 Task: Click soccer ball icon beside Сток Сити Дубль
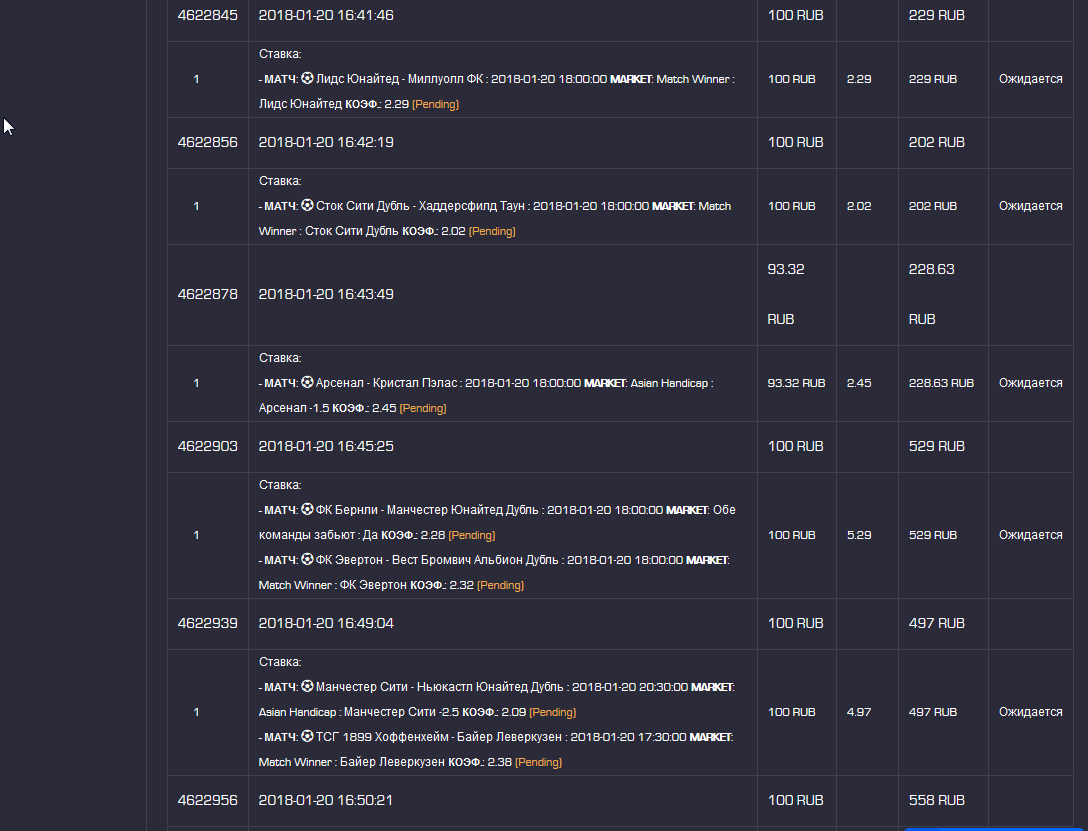tap(307, 206)
